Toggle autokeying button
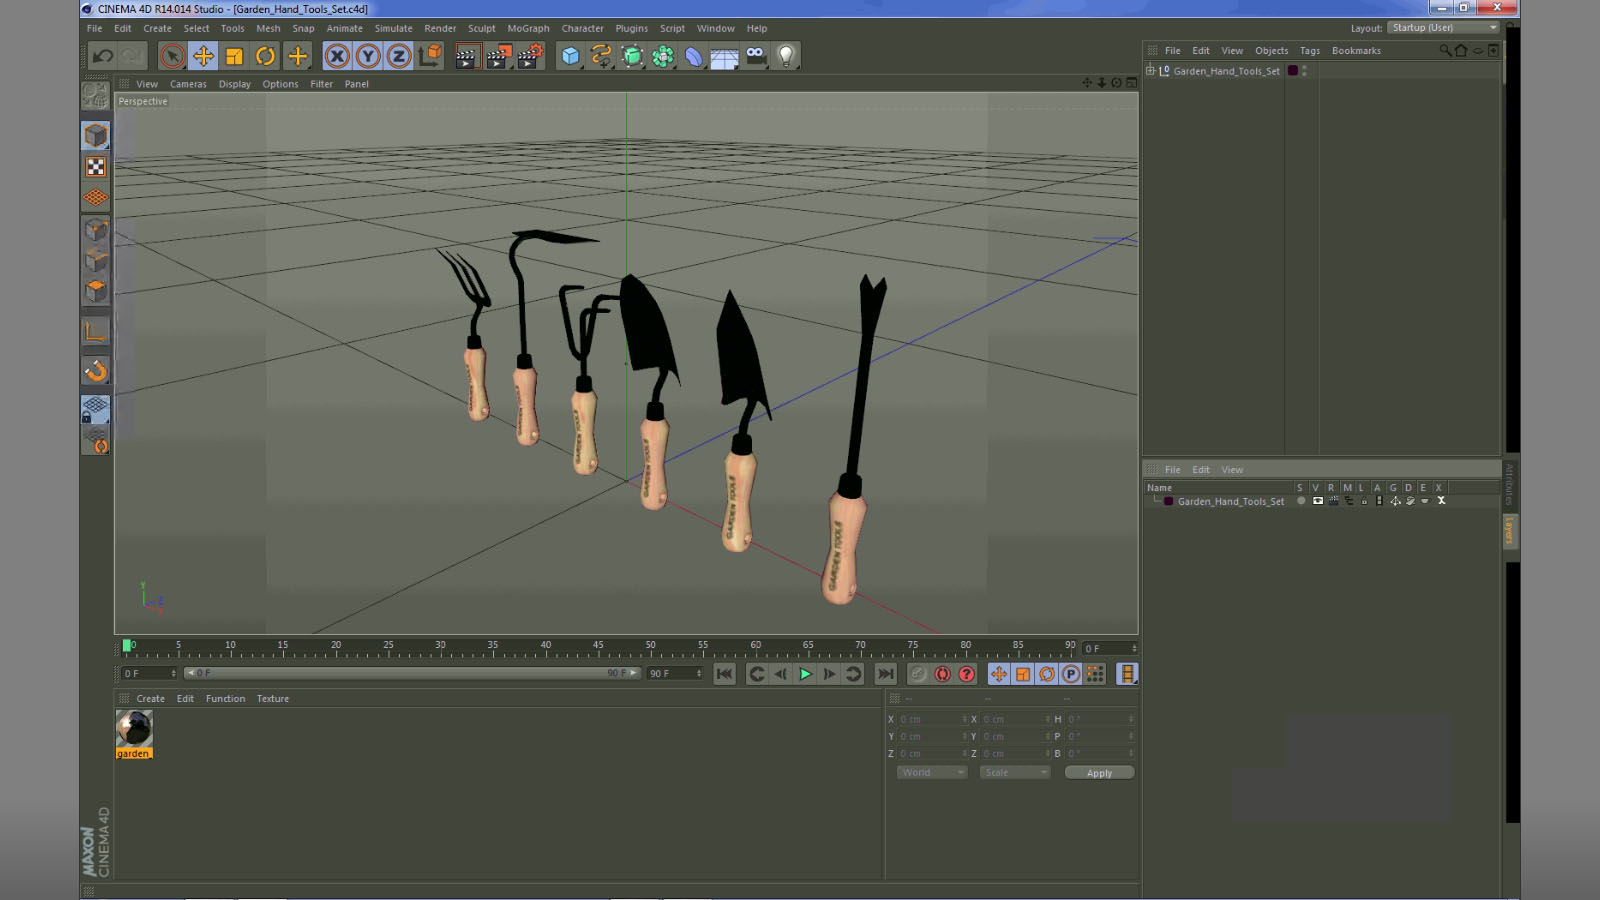Image resolution: width=1600 pixels, height=900 pixels. pos(942,674)
